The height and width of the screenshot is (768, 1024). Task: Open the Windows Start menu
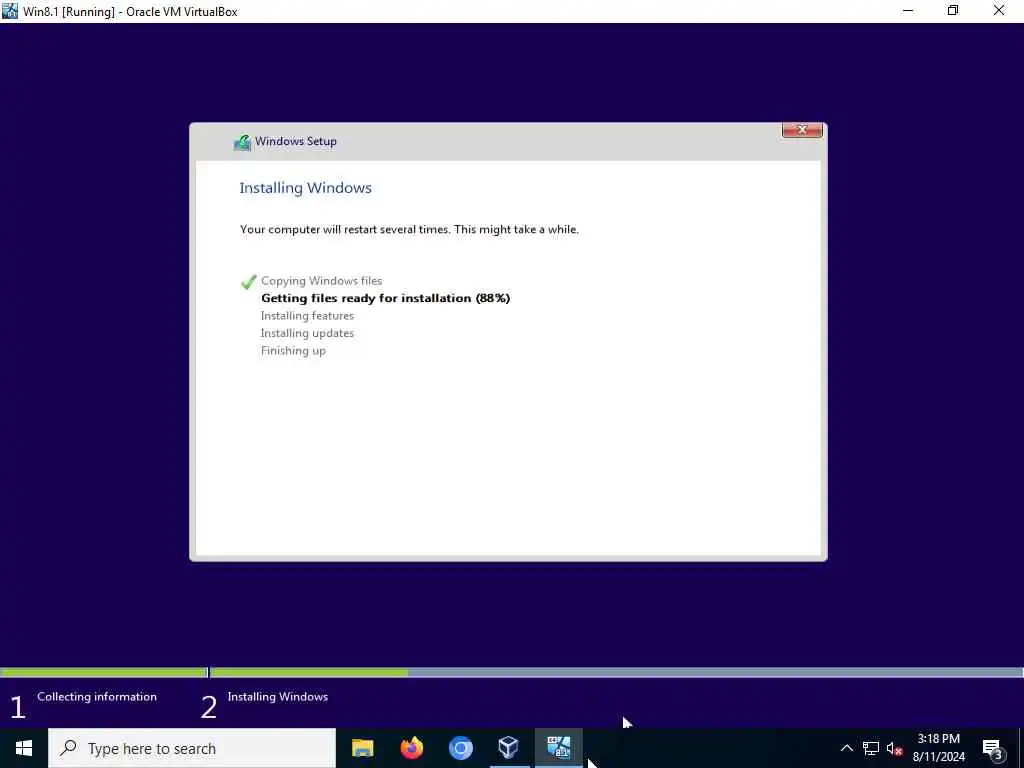(x=24, y=748)
